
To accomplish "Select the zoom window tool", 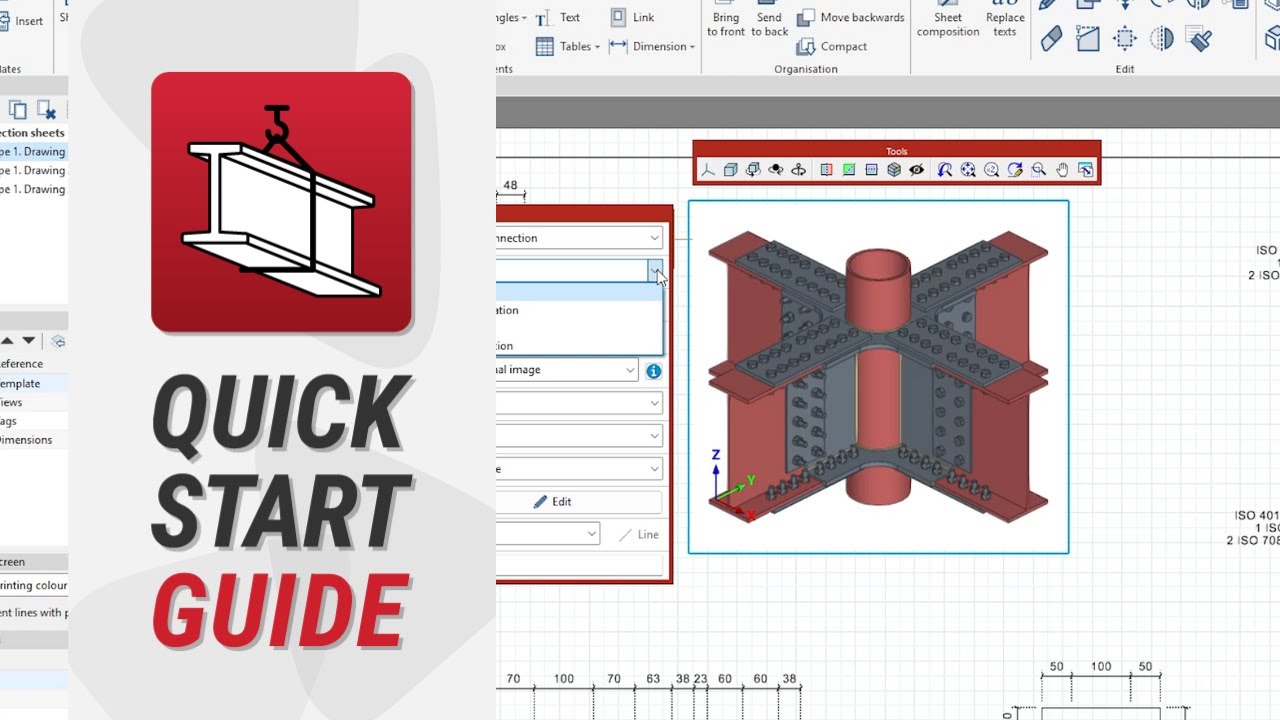I will [x=1039, y=170].
